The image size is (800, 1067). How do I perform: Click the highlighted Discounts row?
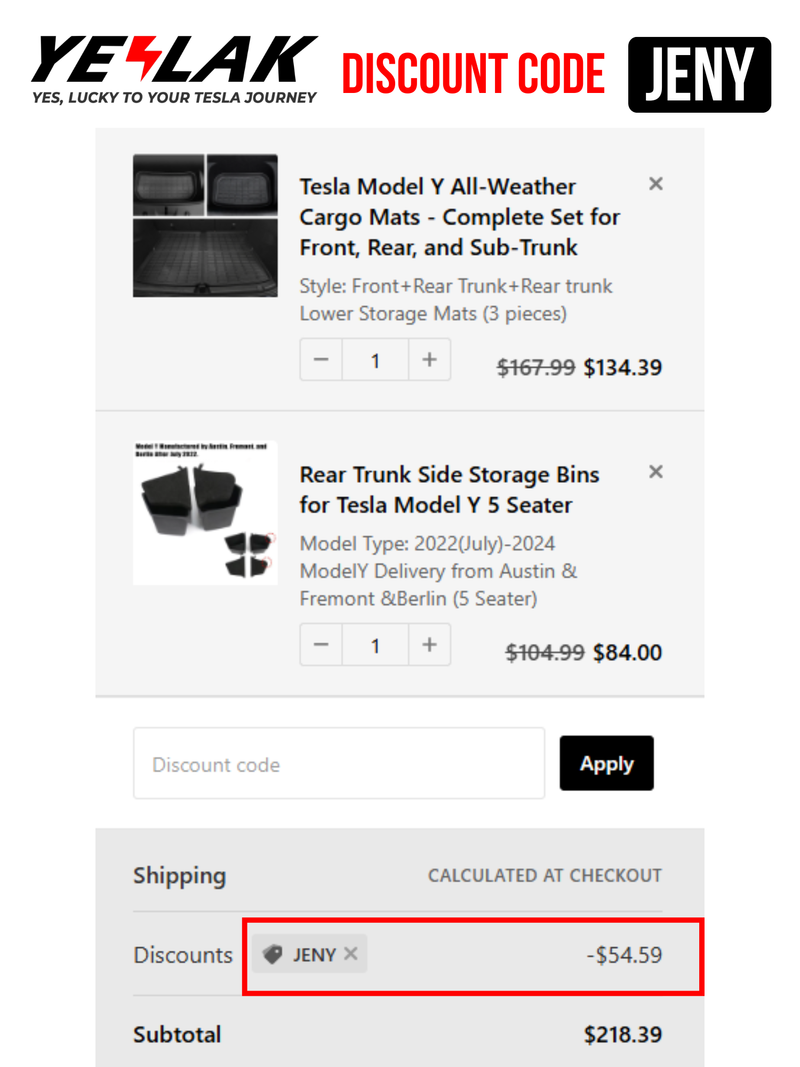[x=474, y=955]
